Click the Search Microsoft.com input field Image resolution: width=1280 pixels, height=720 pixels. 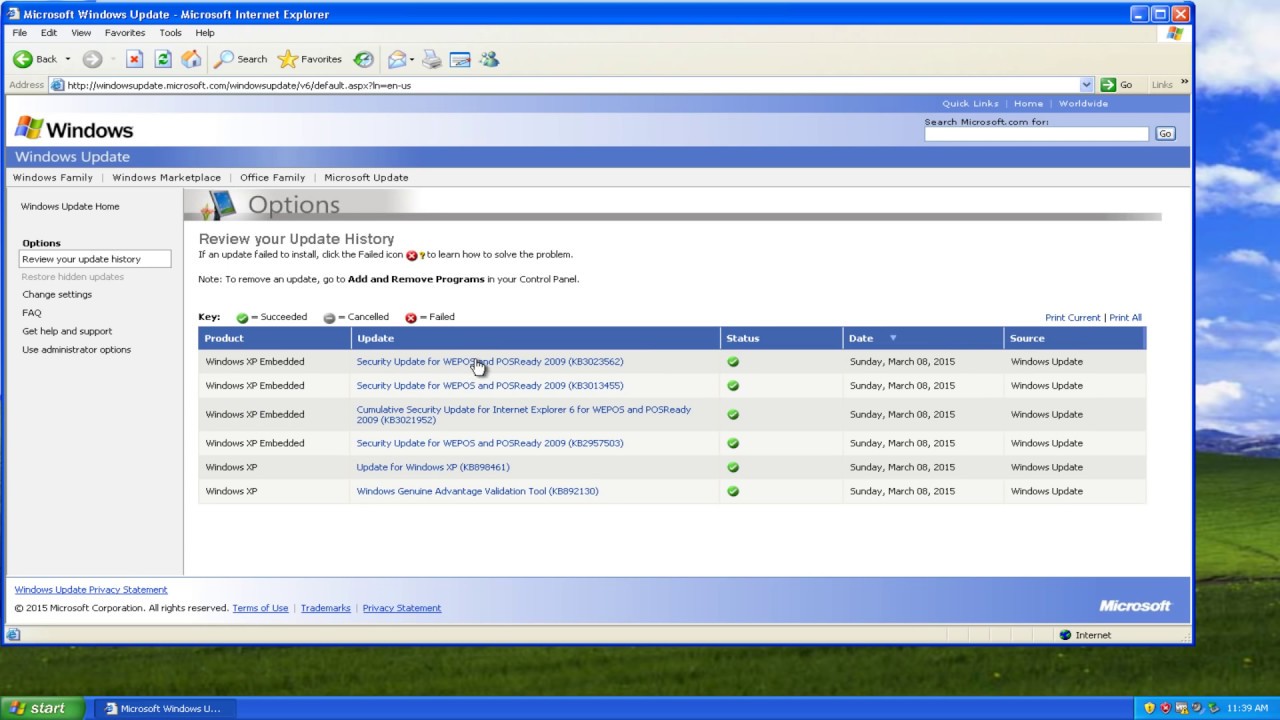point(1036,134)
